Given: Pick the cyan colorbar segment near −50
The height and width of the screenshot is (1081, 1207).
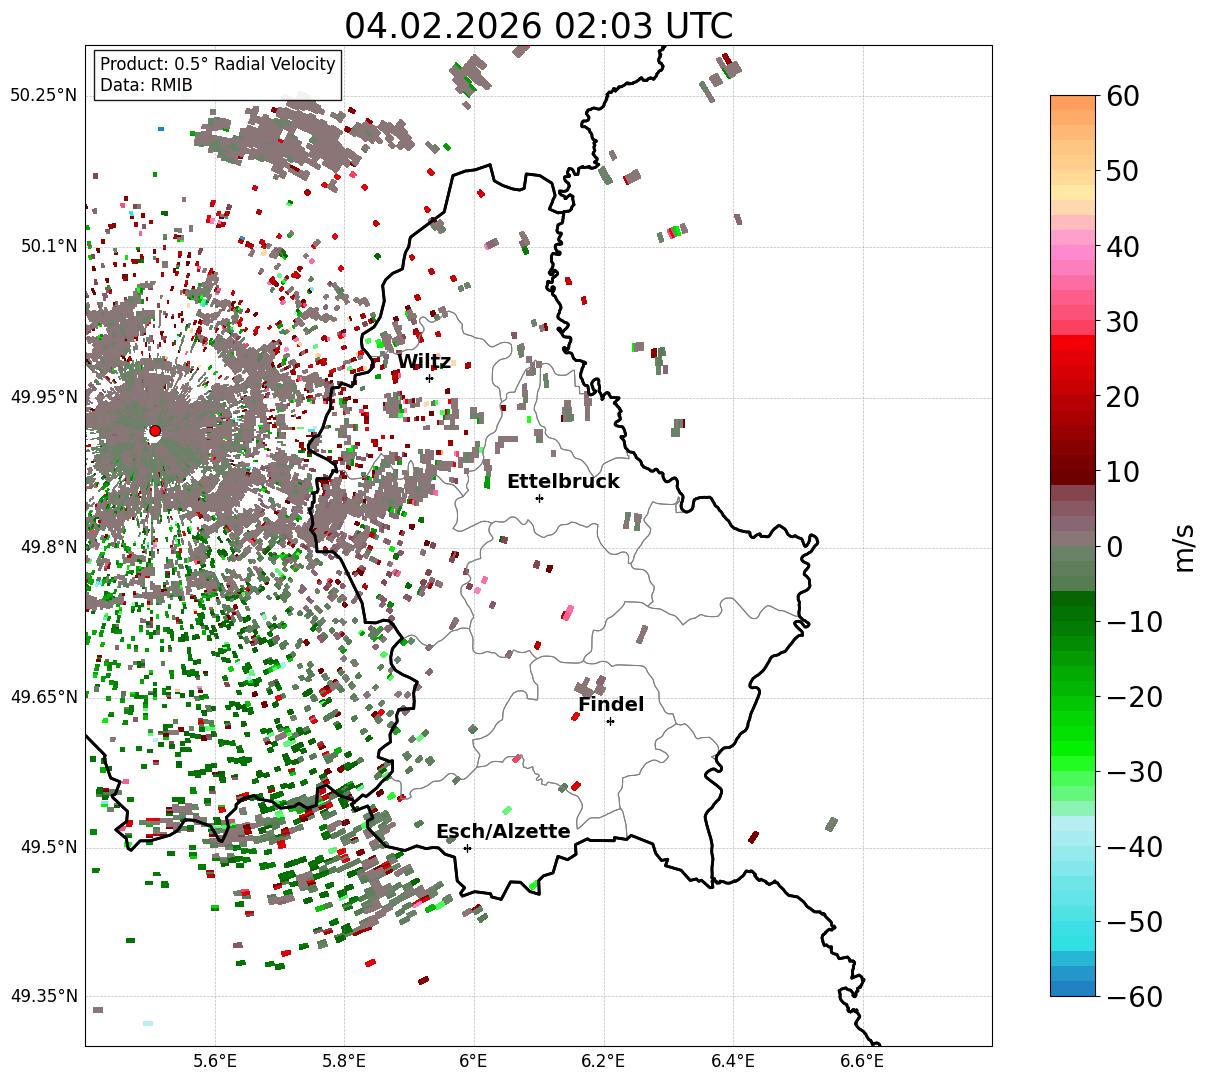Looking at the screenshot, I should [x=1073, y=929].
